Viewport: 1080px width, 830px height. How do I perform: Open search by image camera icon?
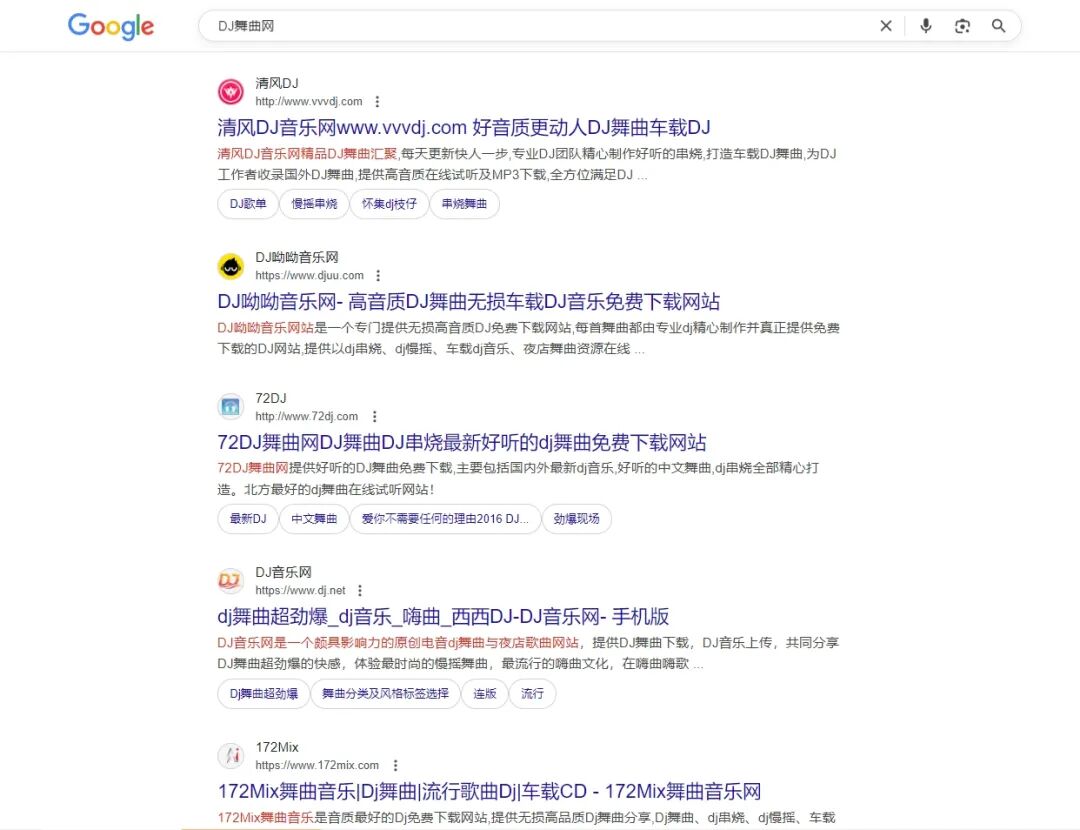coord(962,26)
